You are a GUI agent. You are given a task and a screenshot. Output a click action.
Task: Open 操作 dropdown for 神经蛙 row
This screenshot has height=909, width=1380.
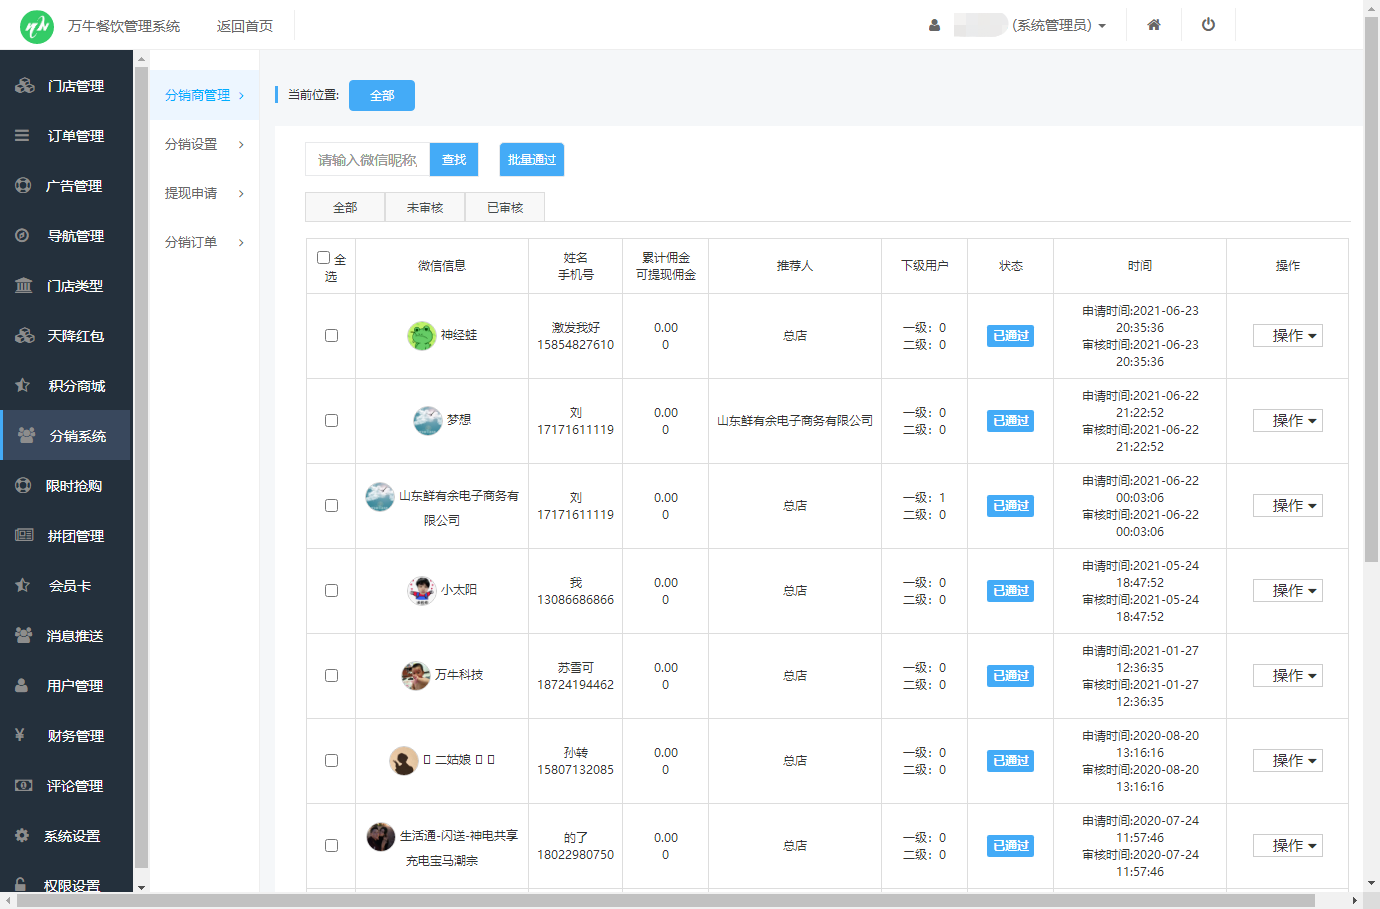coord(1287,336)
